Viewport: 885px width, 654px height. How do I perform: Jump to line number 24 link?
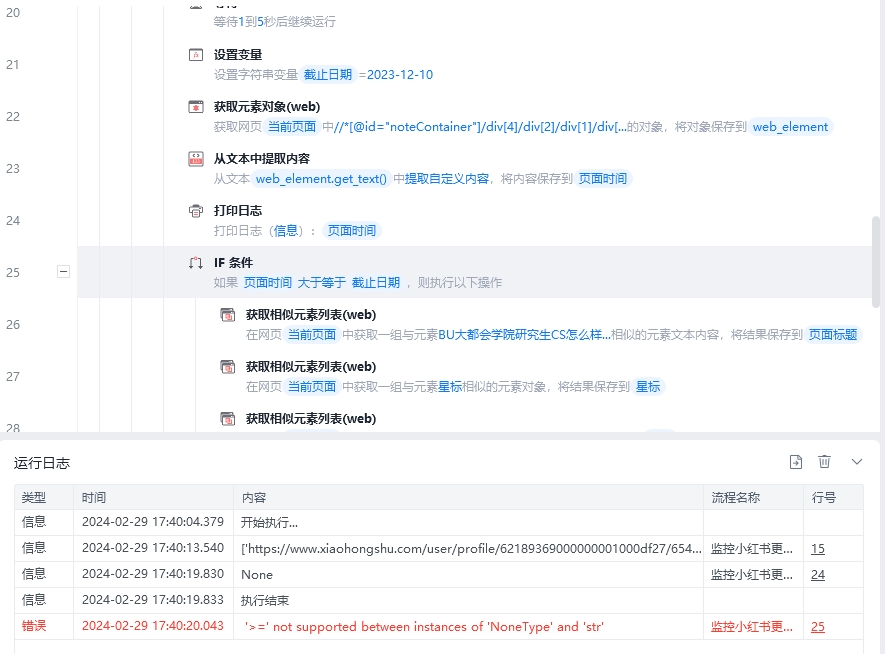click(818, 574)
